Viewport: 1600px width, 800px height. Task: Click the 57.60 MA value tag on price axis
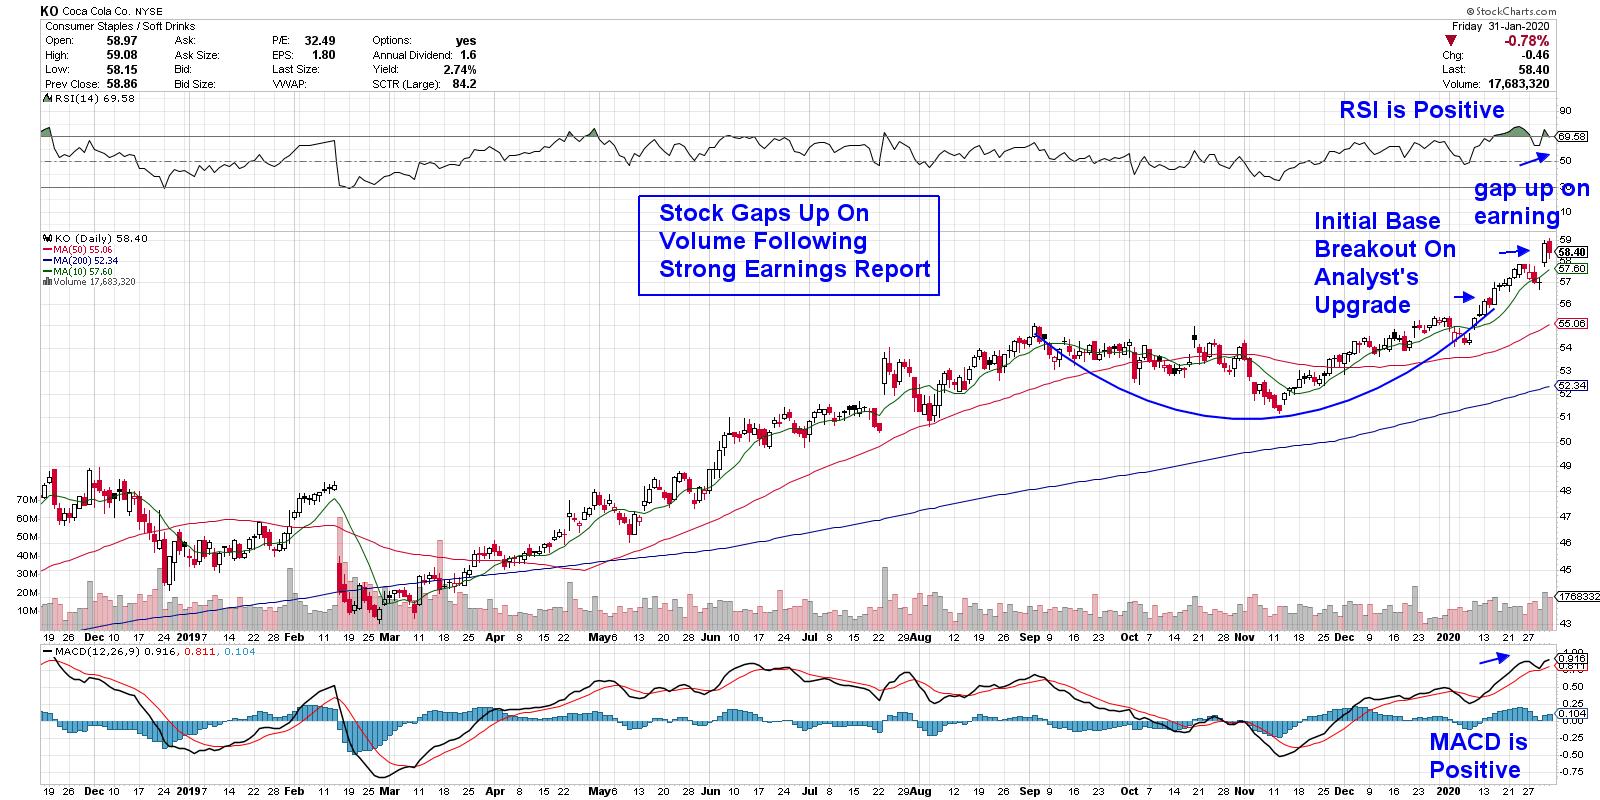click(1572, 268)
